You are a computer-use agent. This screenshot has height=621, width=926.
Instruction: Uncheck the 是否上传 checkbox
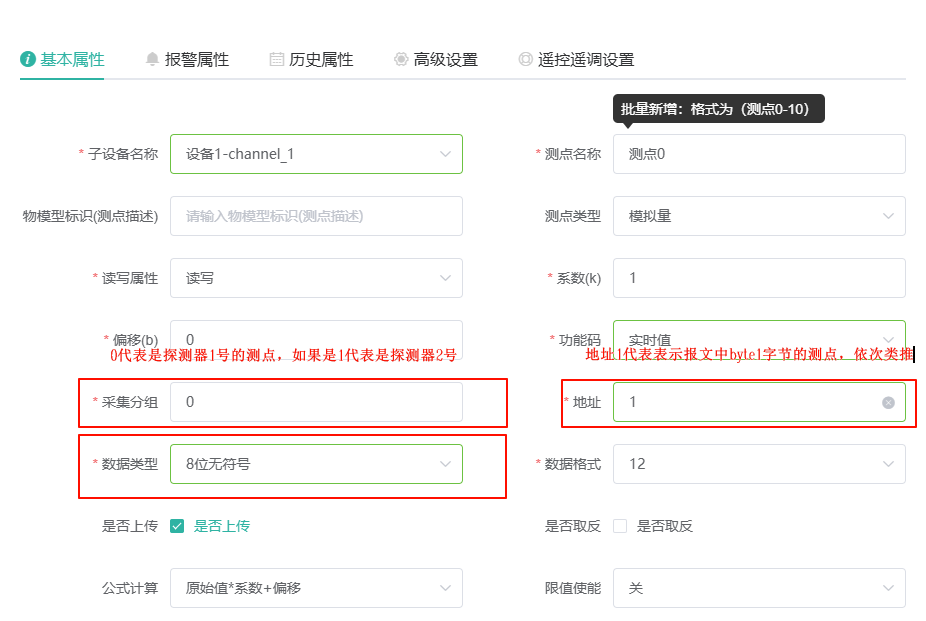tap(177, 526)
